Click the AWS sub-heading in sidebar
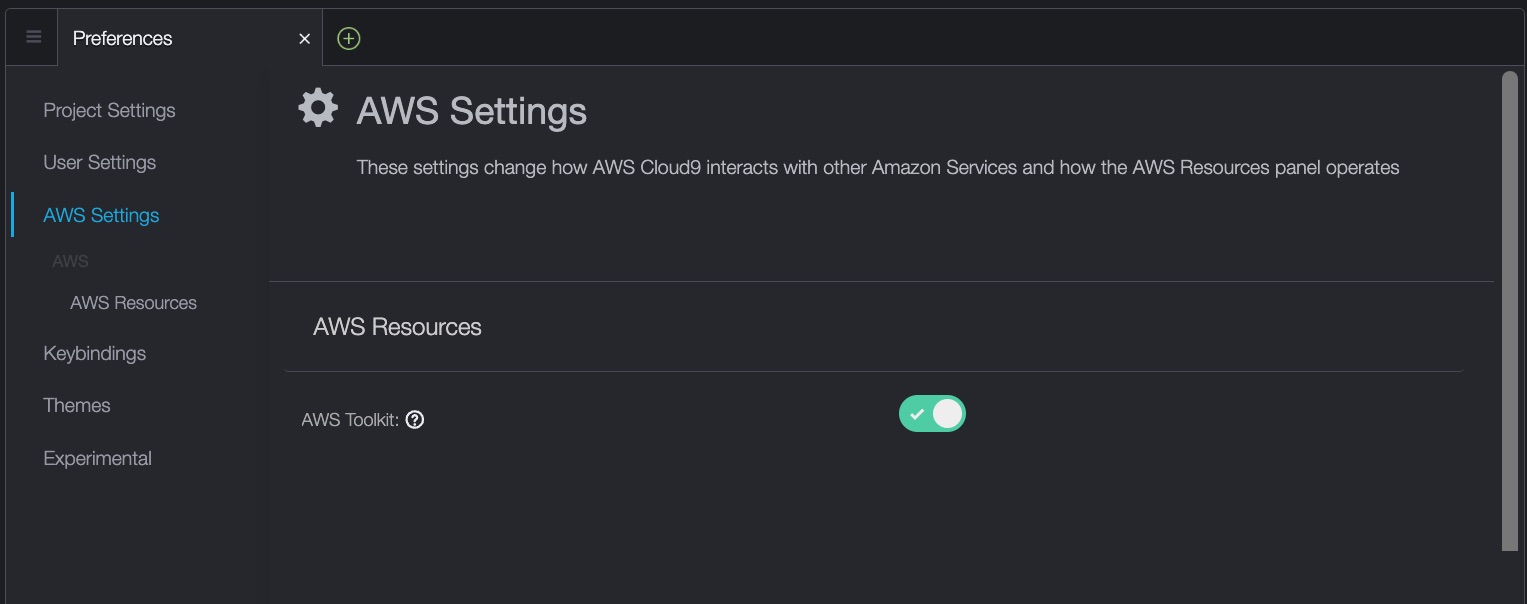 [70, 261]
